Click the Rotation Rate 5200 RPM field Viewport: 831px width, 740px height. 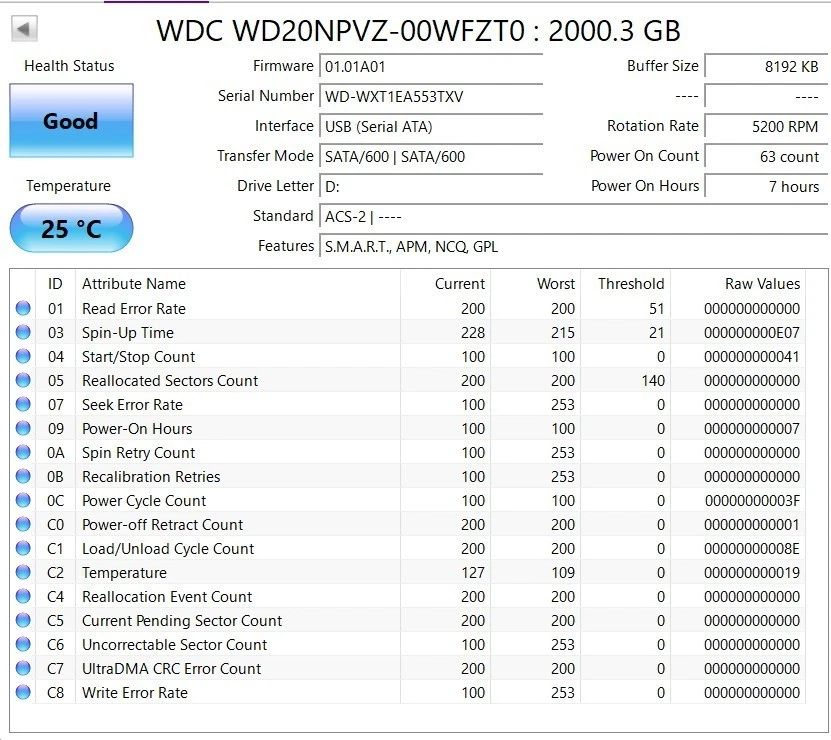[x=765, y=126]
